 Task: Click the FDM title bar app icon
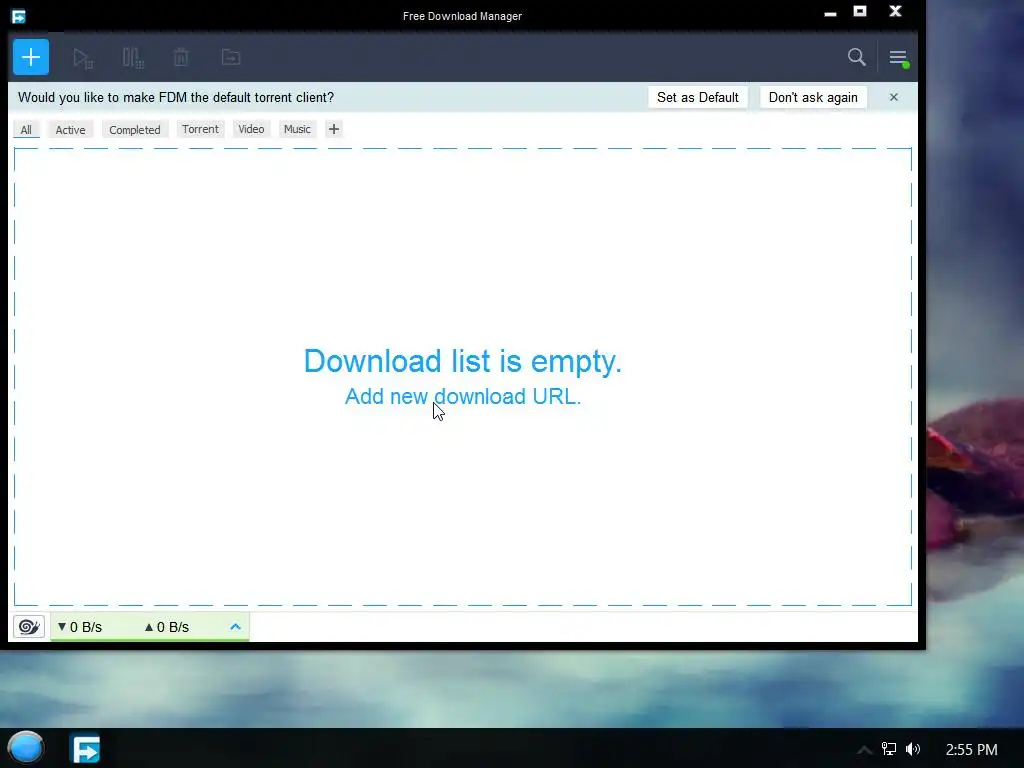point(18,16)
